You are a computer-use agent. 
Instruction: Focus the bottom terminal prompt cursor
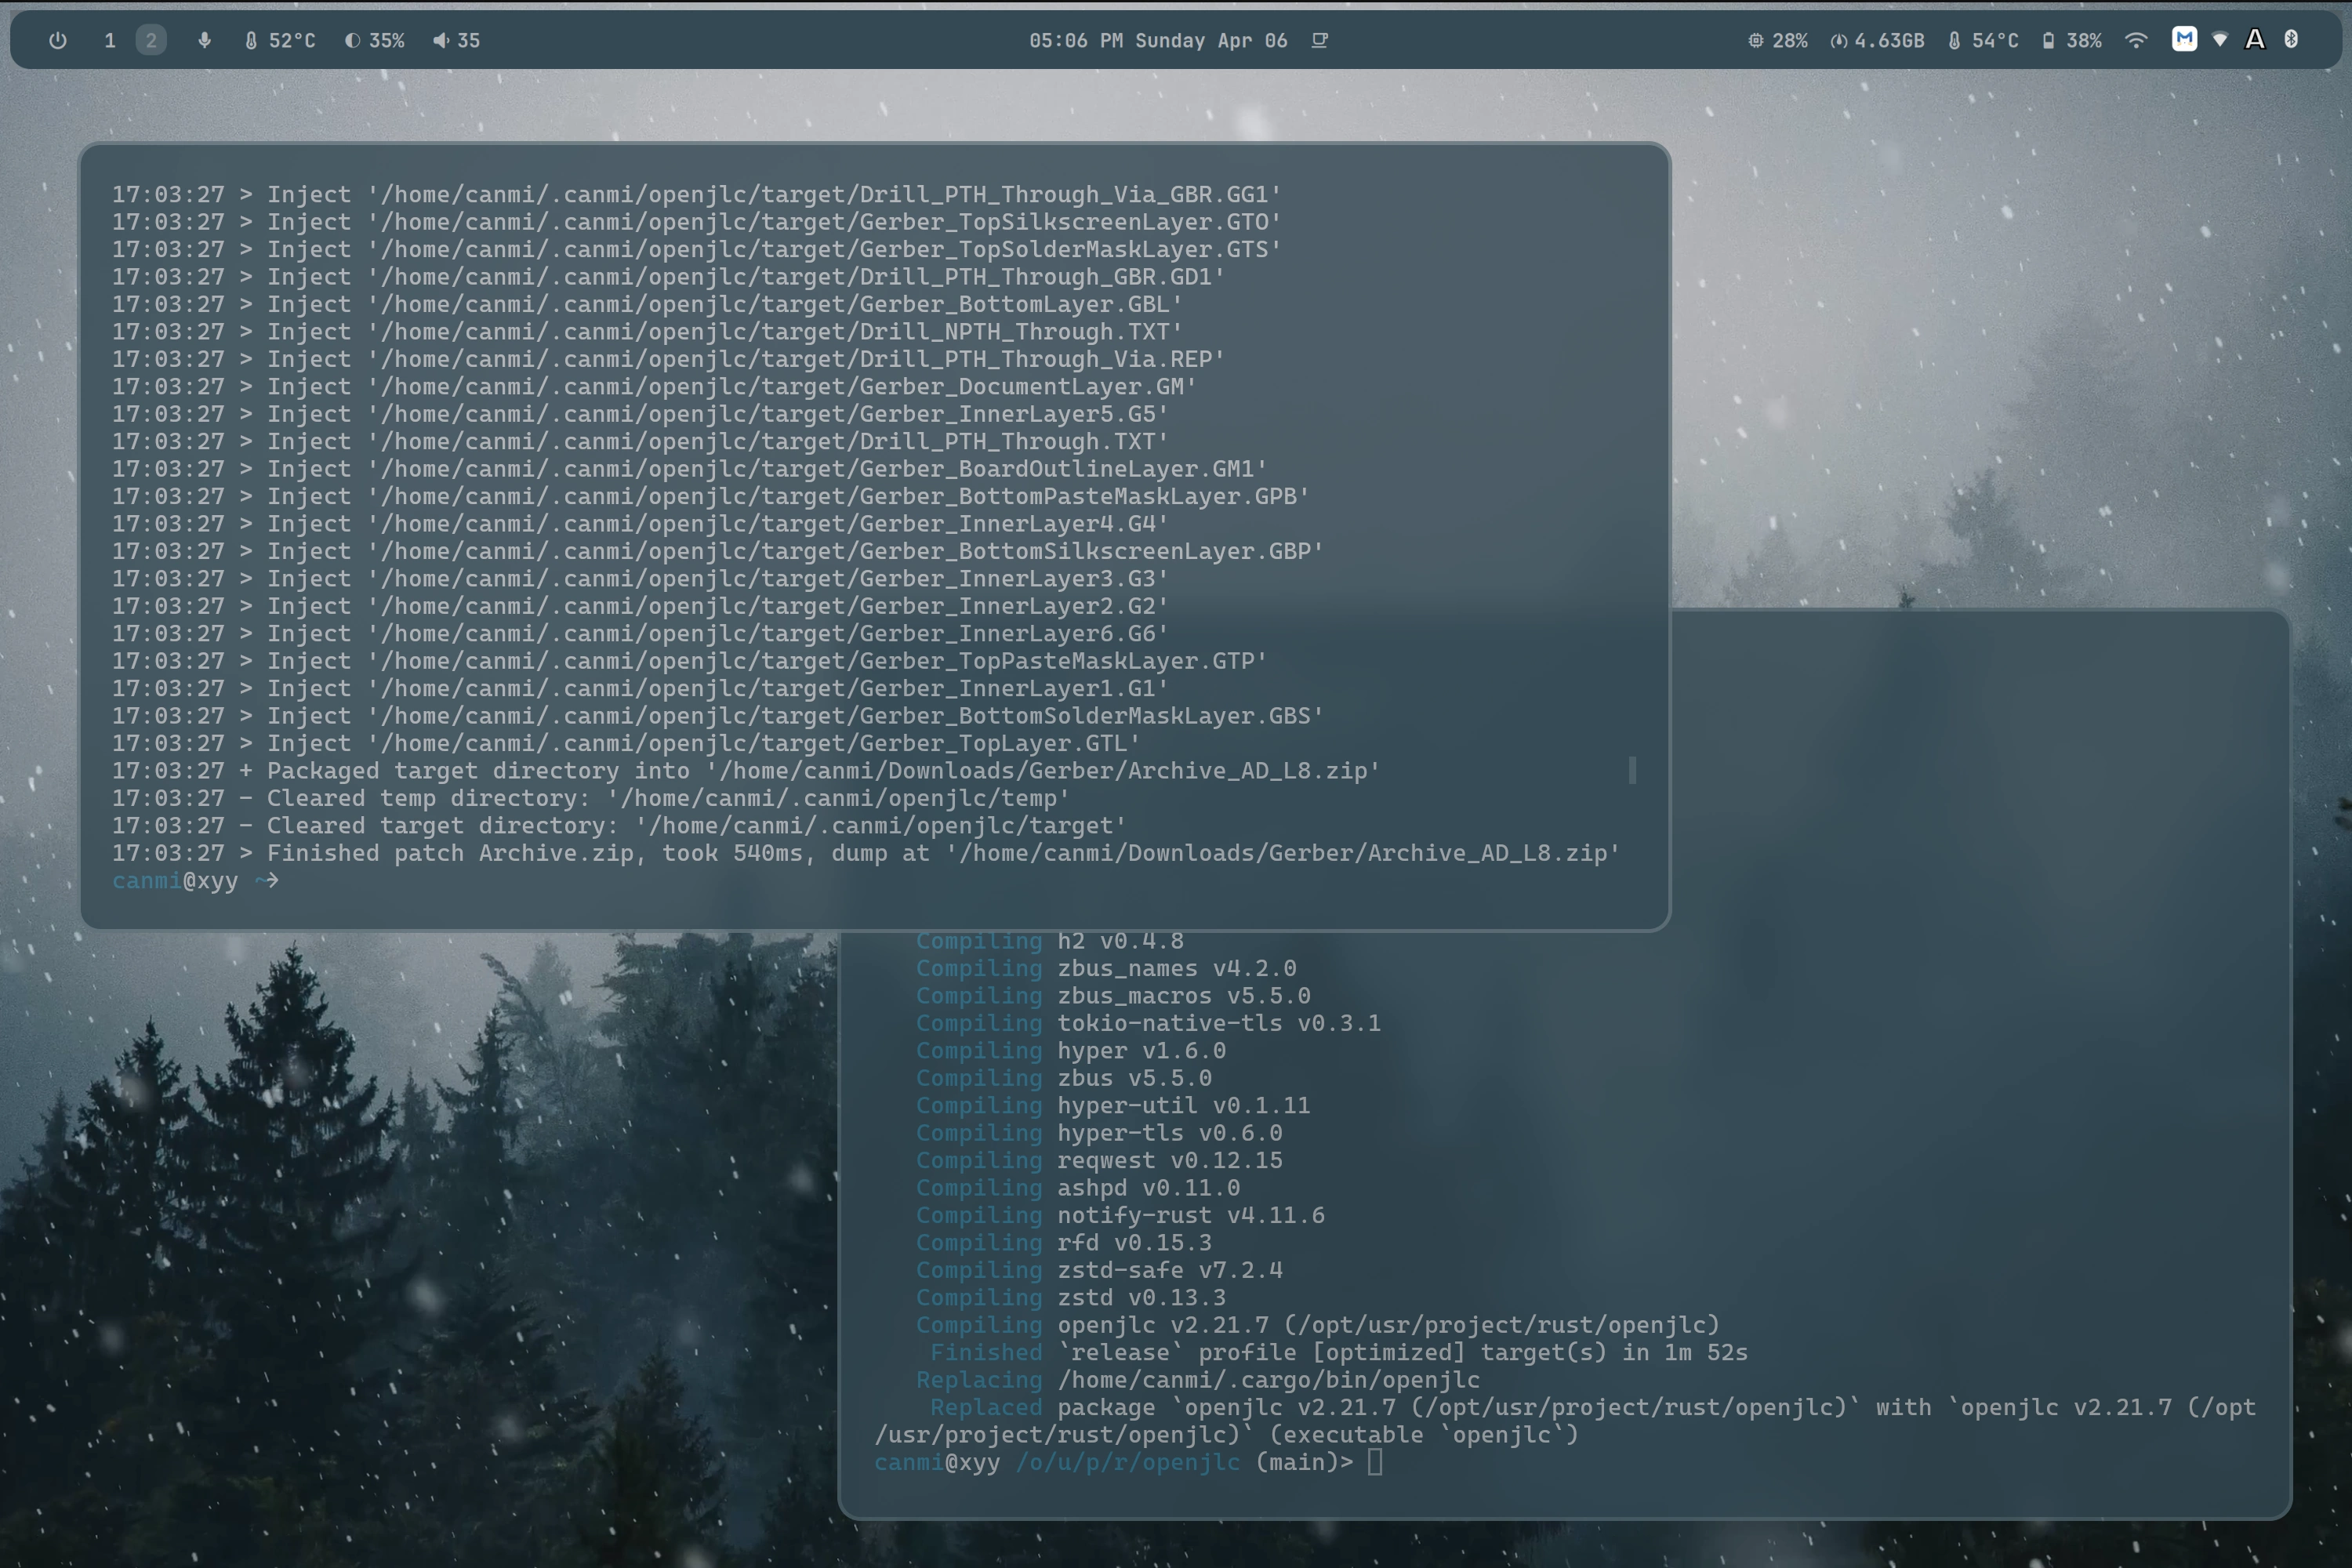tap(1375, 1462)
